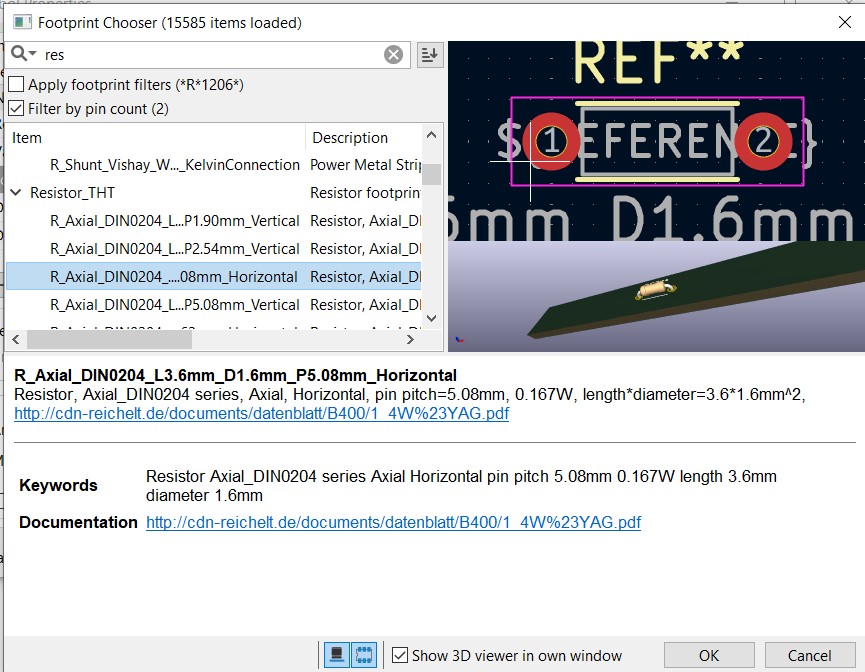Viewport: 865px width, 672px height.
Task: Click the Cancel button
Action: click(809, 655)
